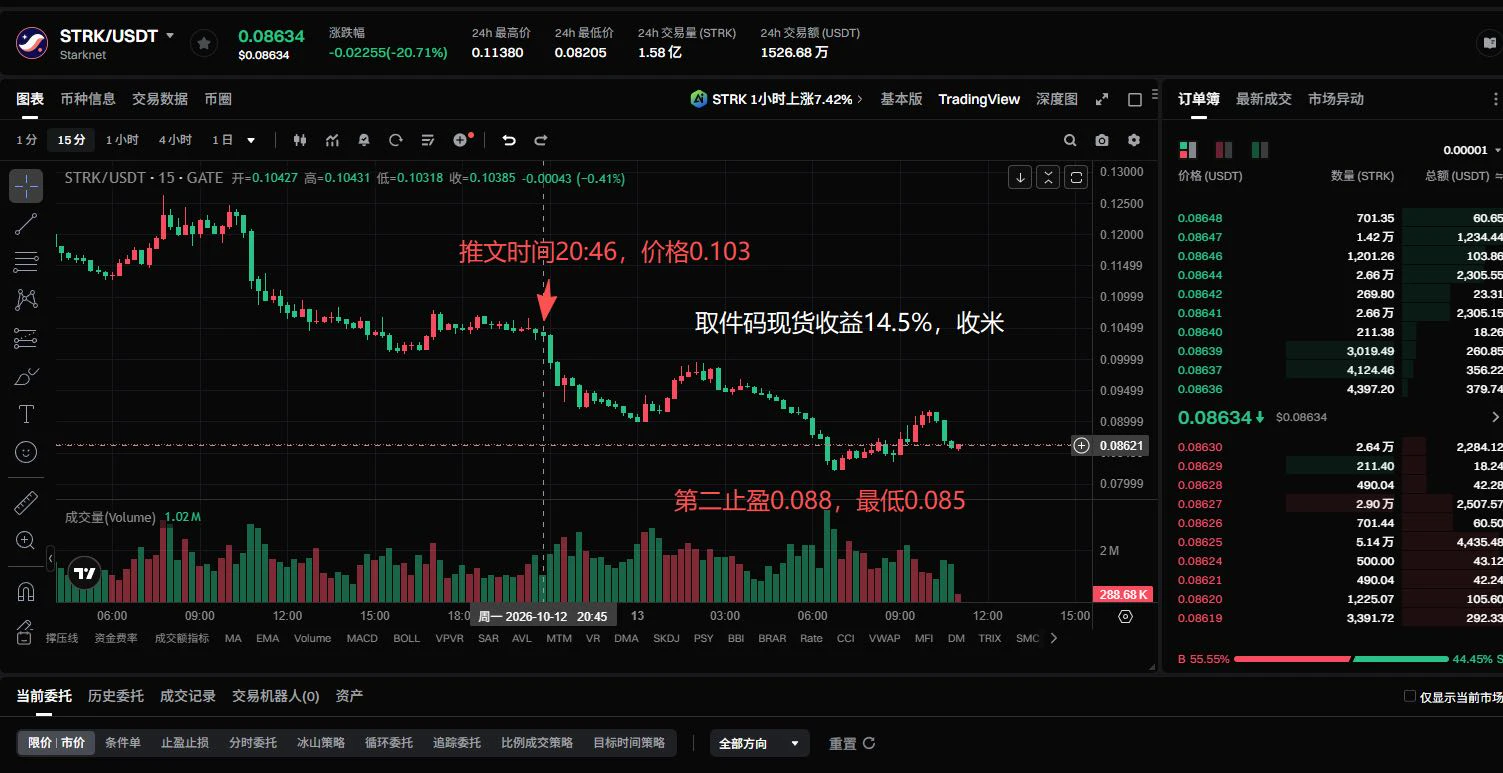Expand the 0.00001 price precision dropdown

(1472, 150)
